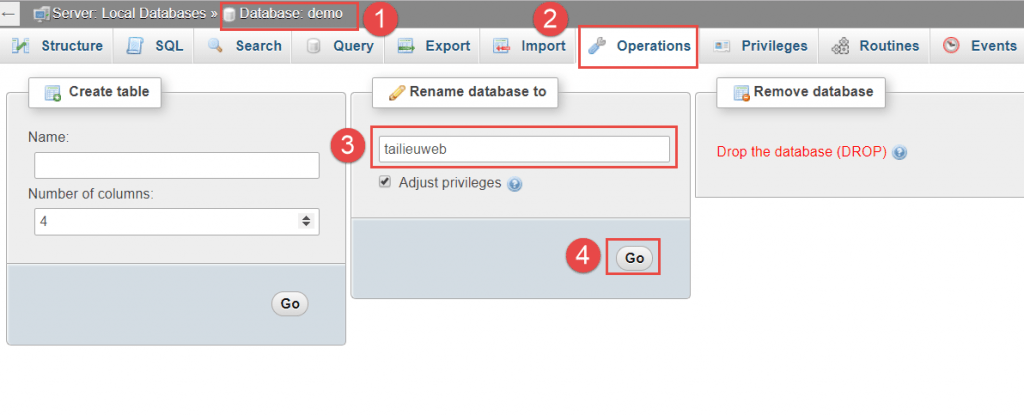Image resolution: width=1024 pixels, height=416 pixels.
Task: Click the Structure tab icon
Action: click(x=22, y=46)
